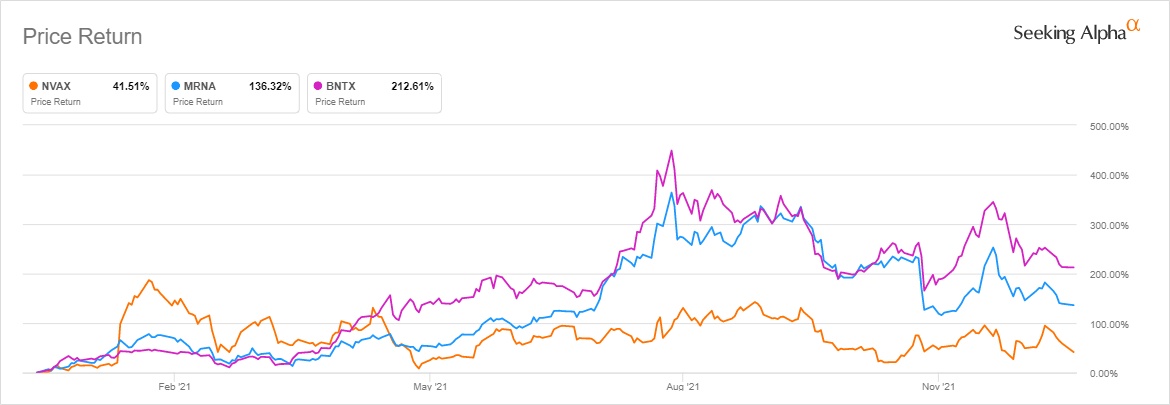Click the MRNA 136.32% return value

click(270, 87)
